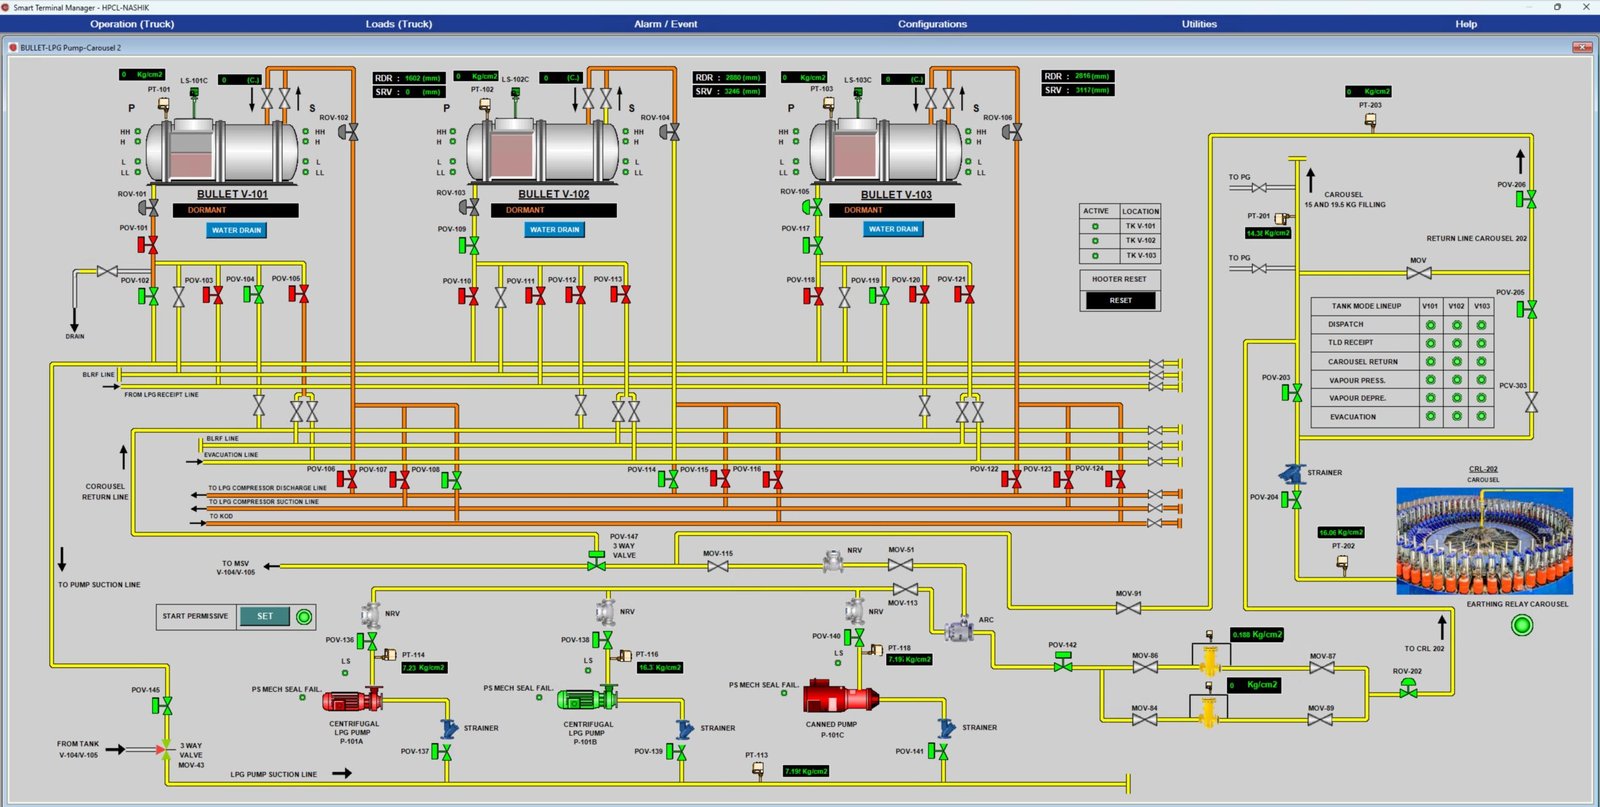Click the red POV-105 valve
This screenshot has height=807, width=1600.
tap(298, 294)
